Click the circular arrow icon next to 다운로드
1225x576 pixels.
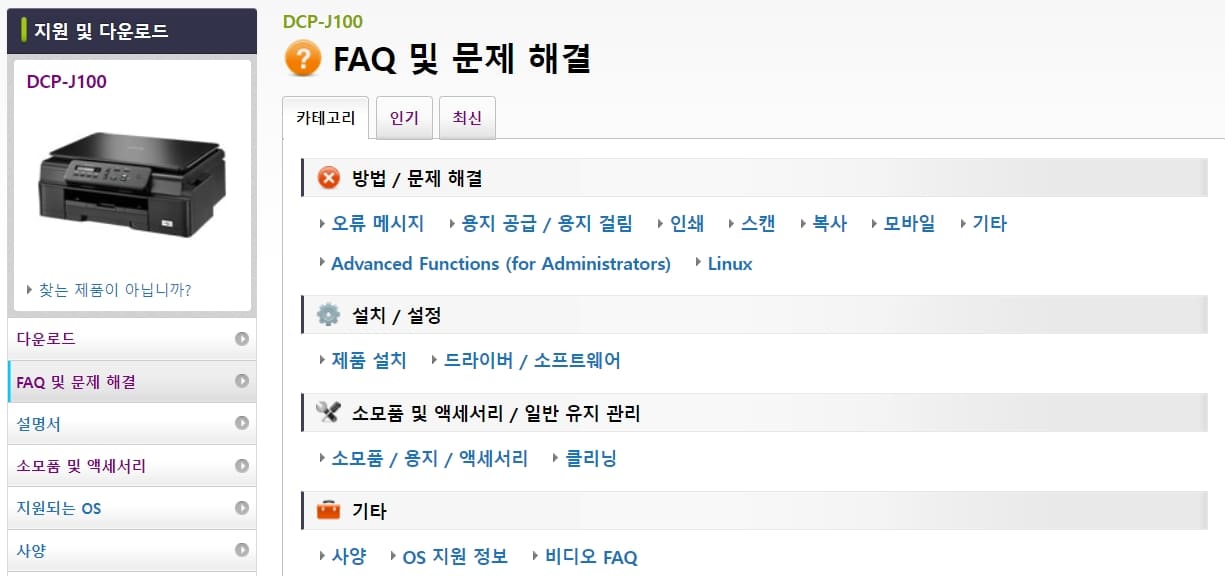(x=239, y=339)
